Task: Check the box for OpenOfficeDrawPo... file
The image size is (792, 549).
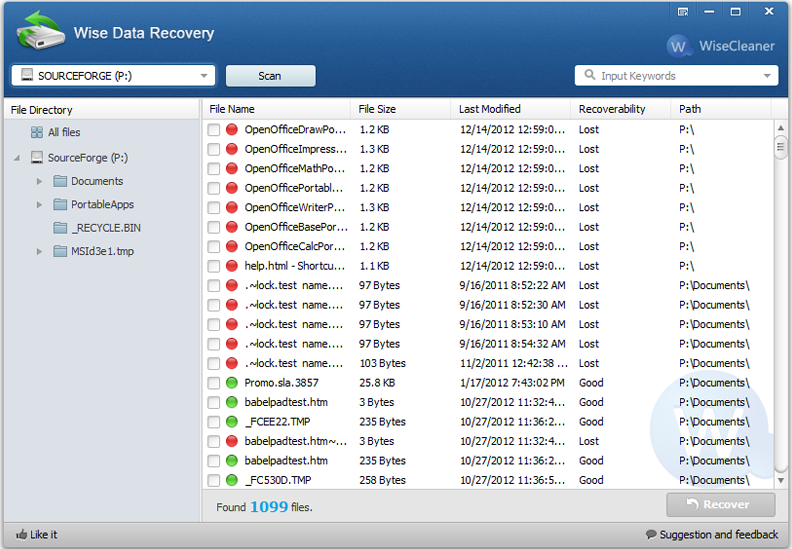Action: tap(214, 130)
